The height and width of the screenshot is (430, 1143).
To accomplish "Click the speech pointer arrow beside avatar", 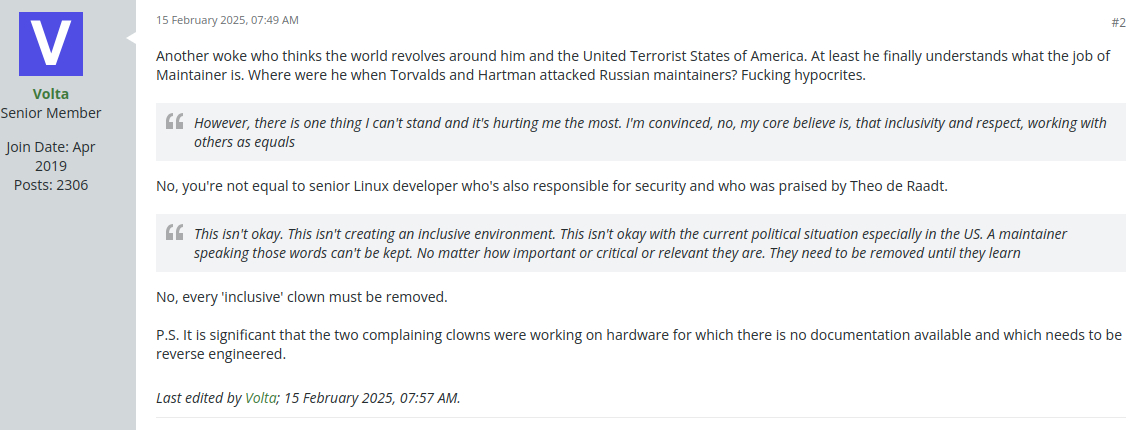I will (130, 38).
